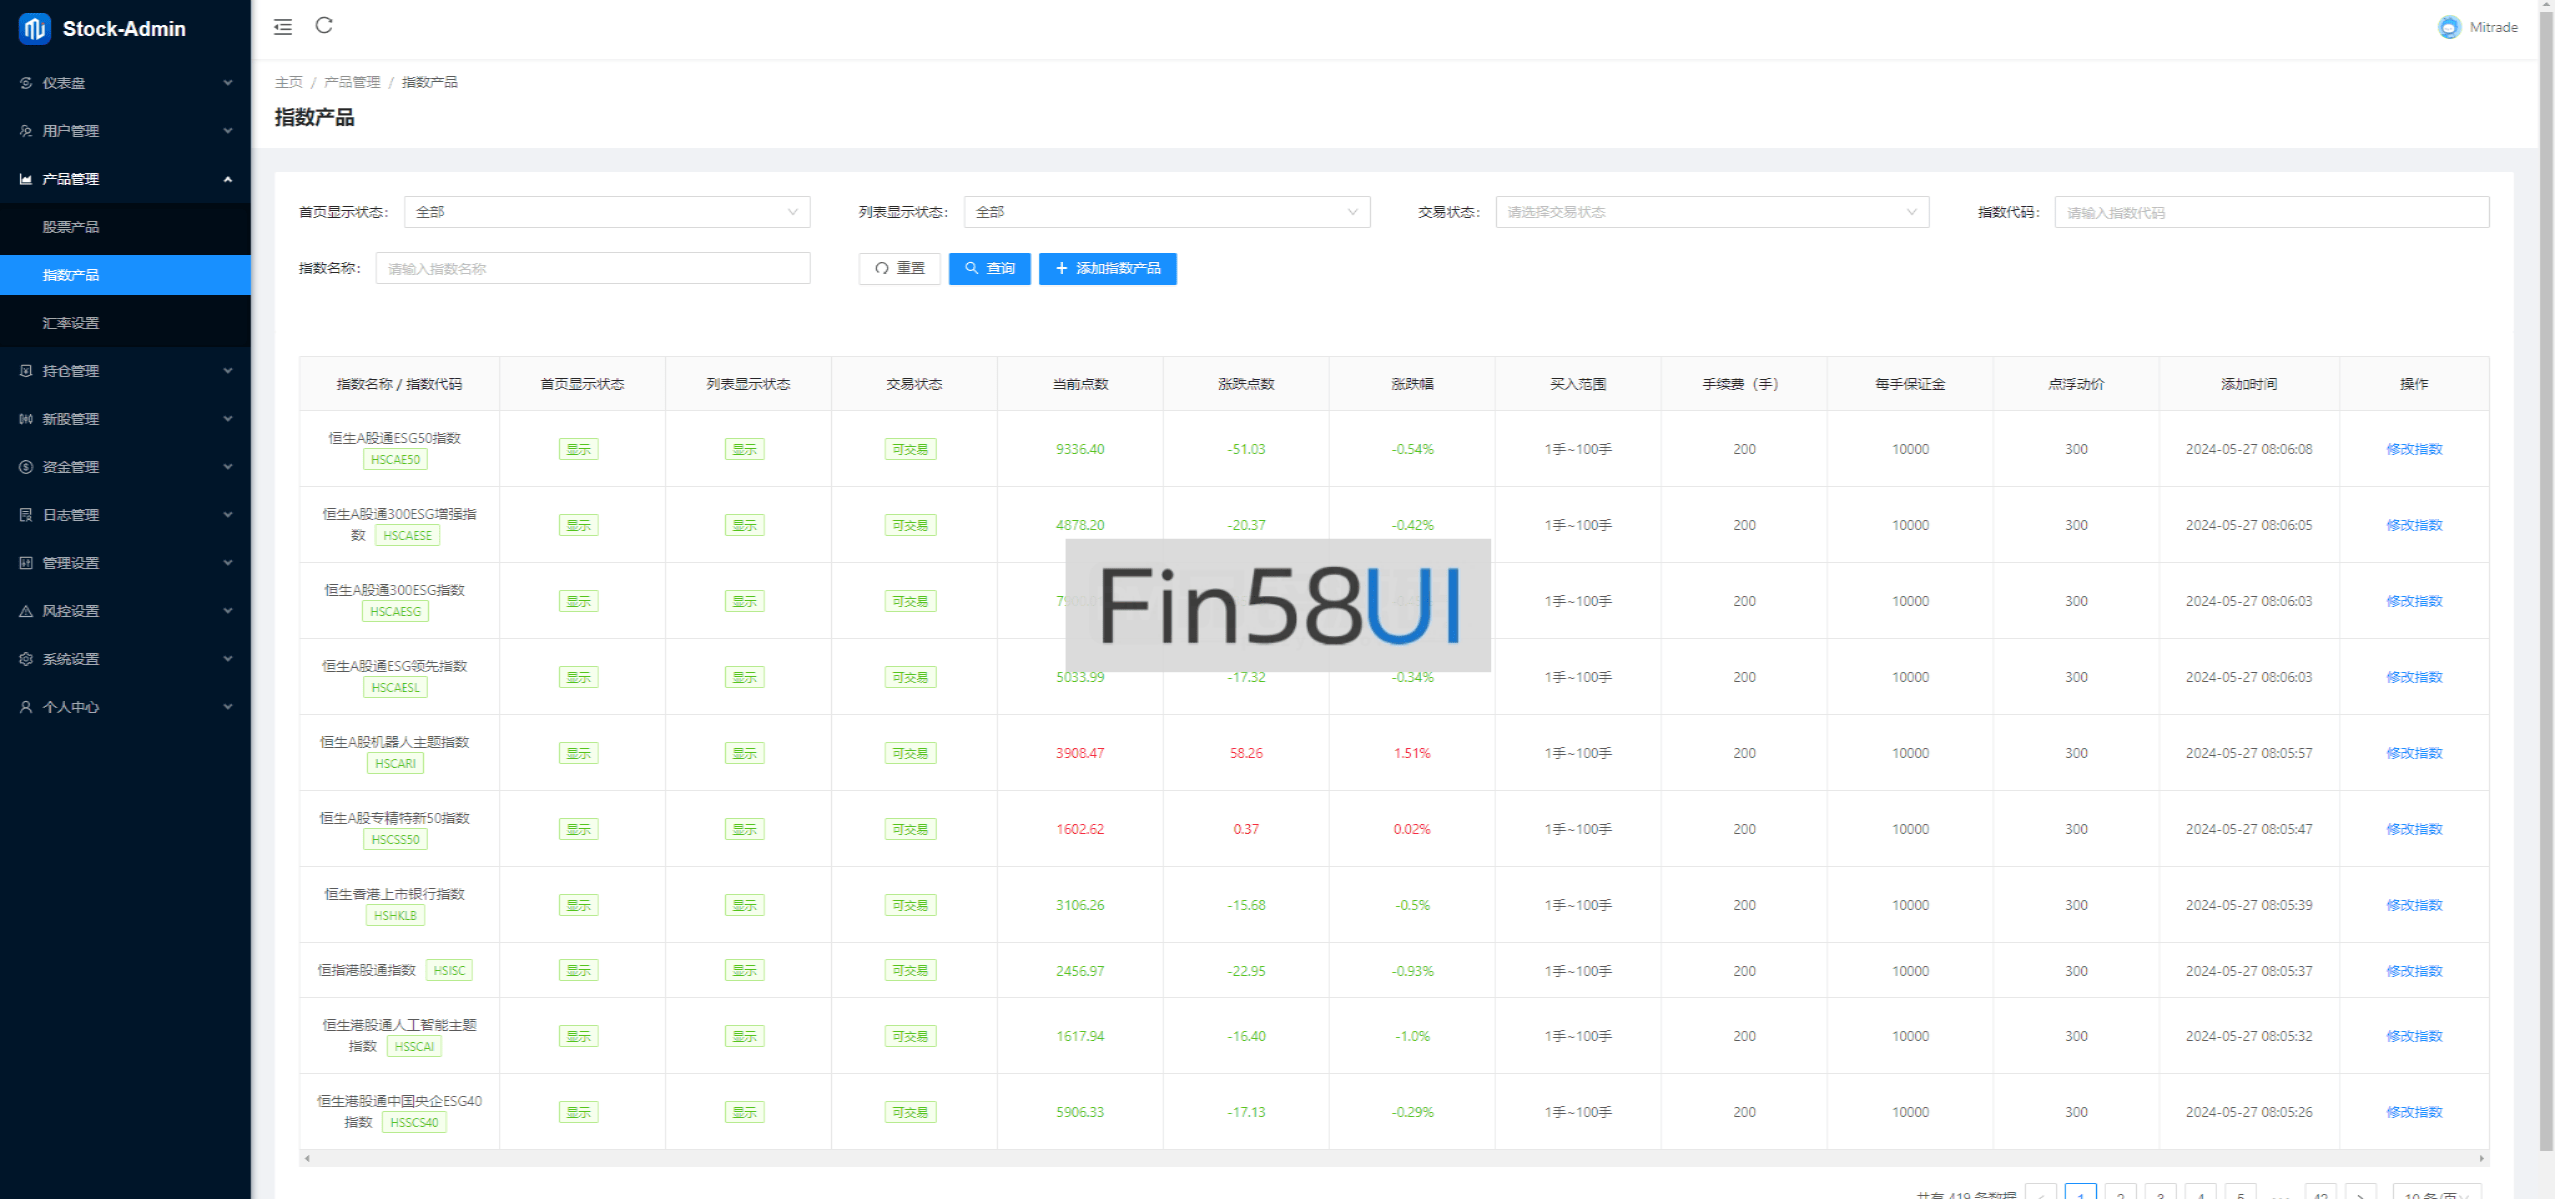Open 汇率设置 submenu item

coord(71,323)
